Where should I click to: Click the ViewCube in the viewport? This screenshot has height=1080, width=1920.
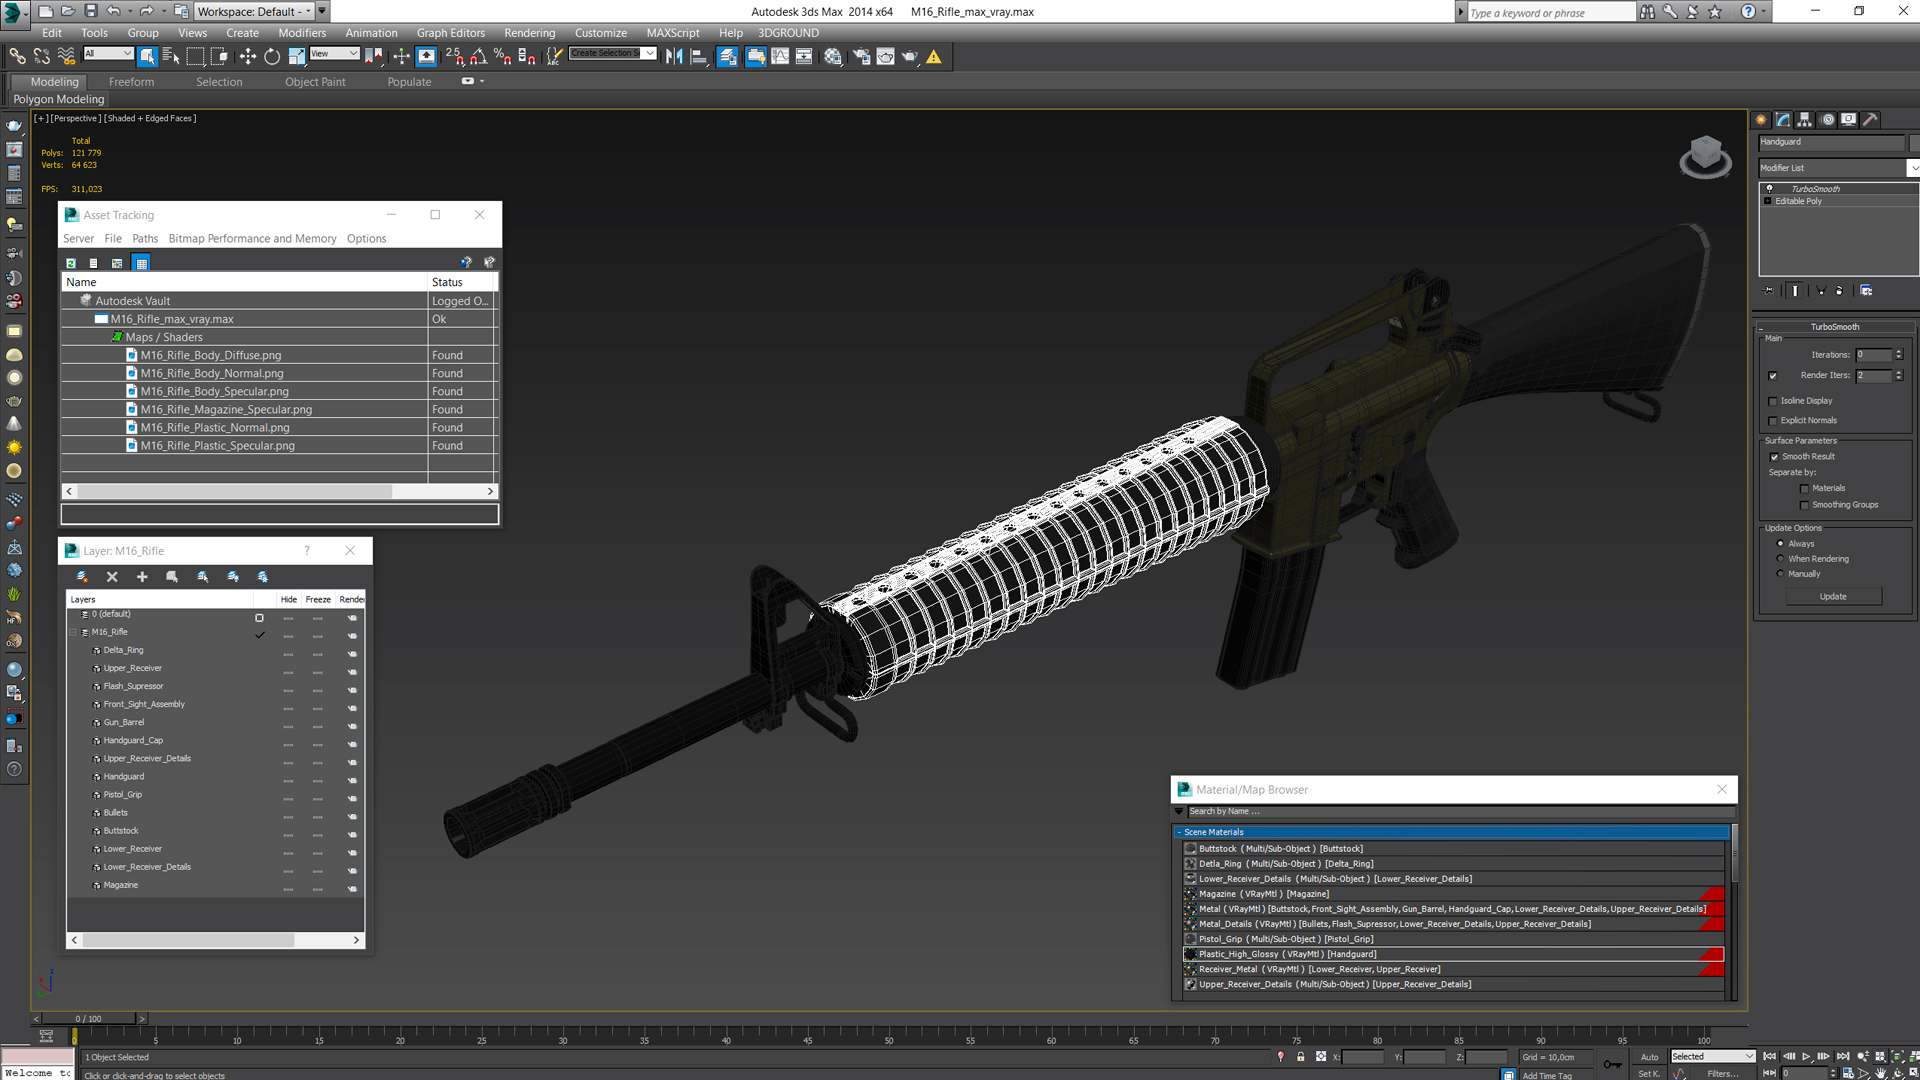click(x=1705, y=157)
